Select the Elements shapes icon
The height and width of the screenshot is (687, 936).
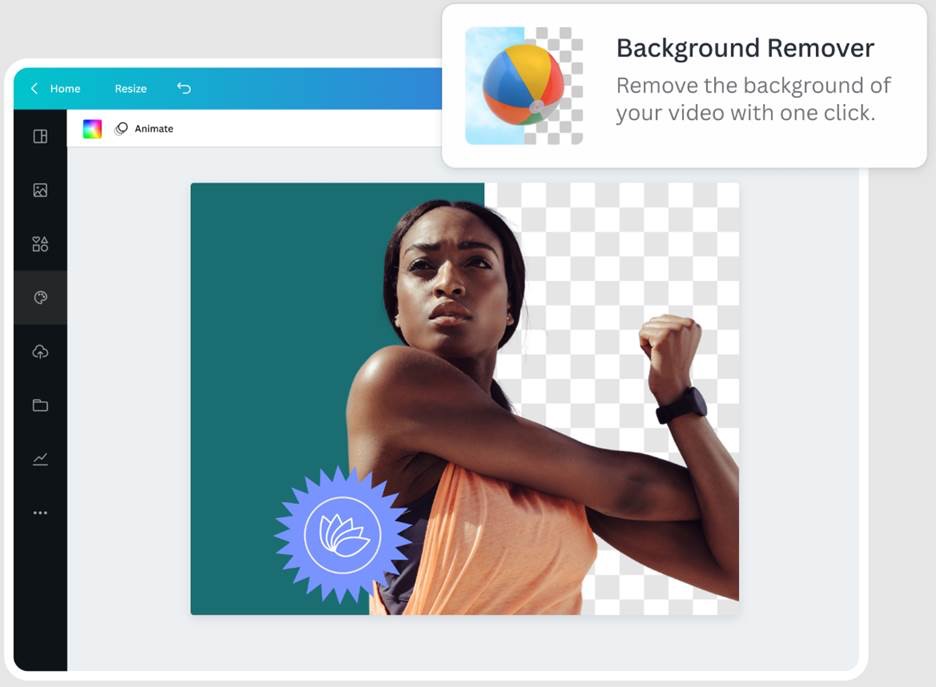coord(40,243)
